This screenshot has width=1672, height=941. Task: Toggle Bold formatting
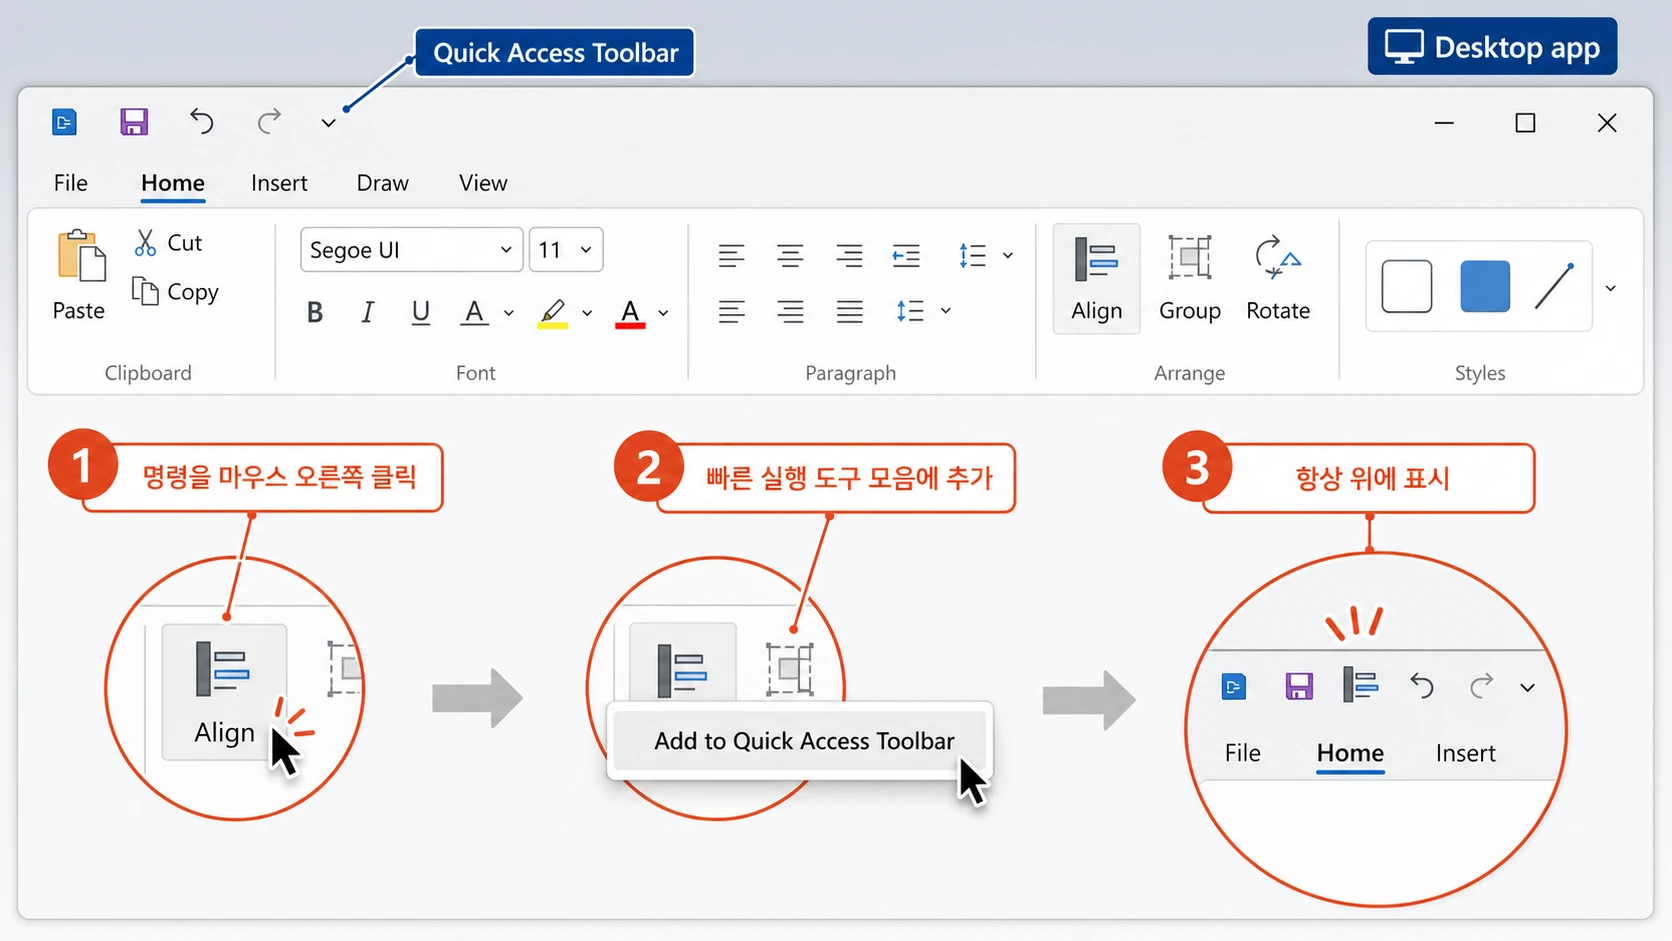(x=315, y=313)
